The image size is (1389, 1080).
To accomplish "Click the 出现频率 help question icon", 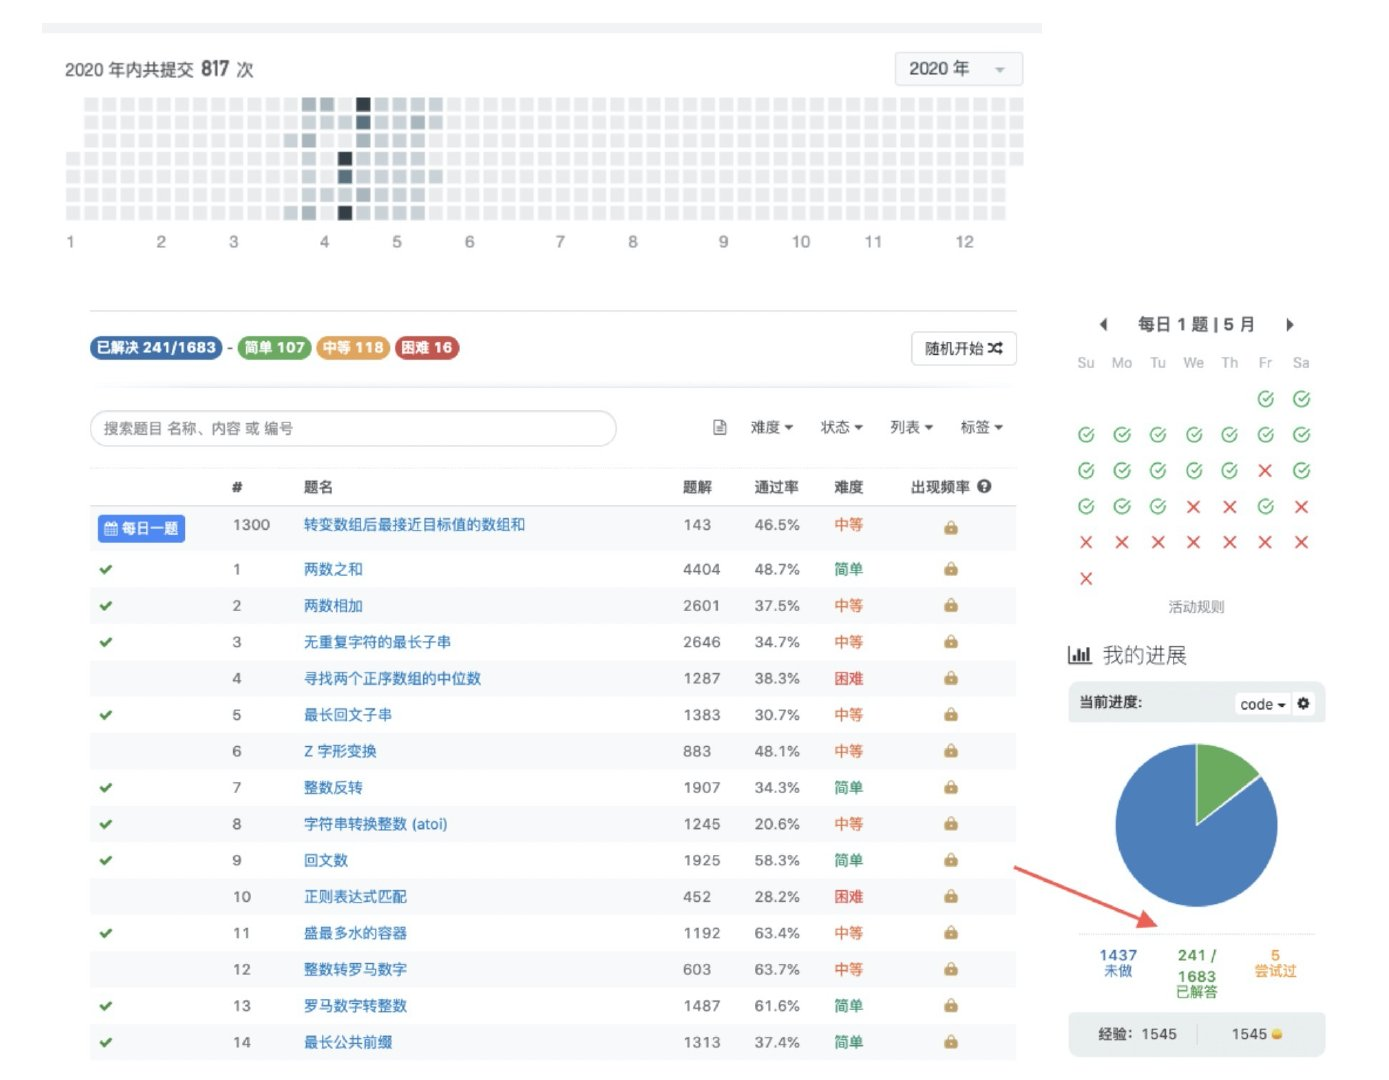I will tap(984, 486).
